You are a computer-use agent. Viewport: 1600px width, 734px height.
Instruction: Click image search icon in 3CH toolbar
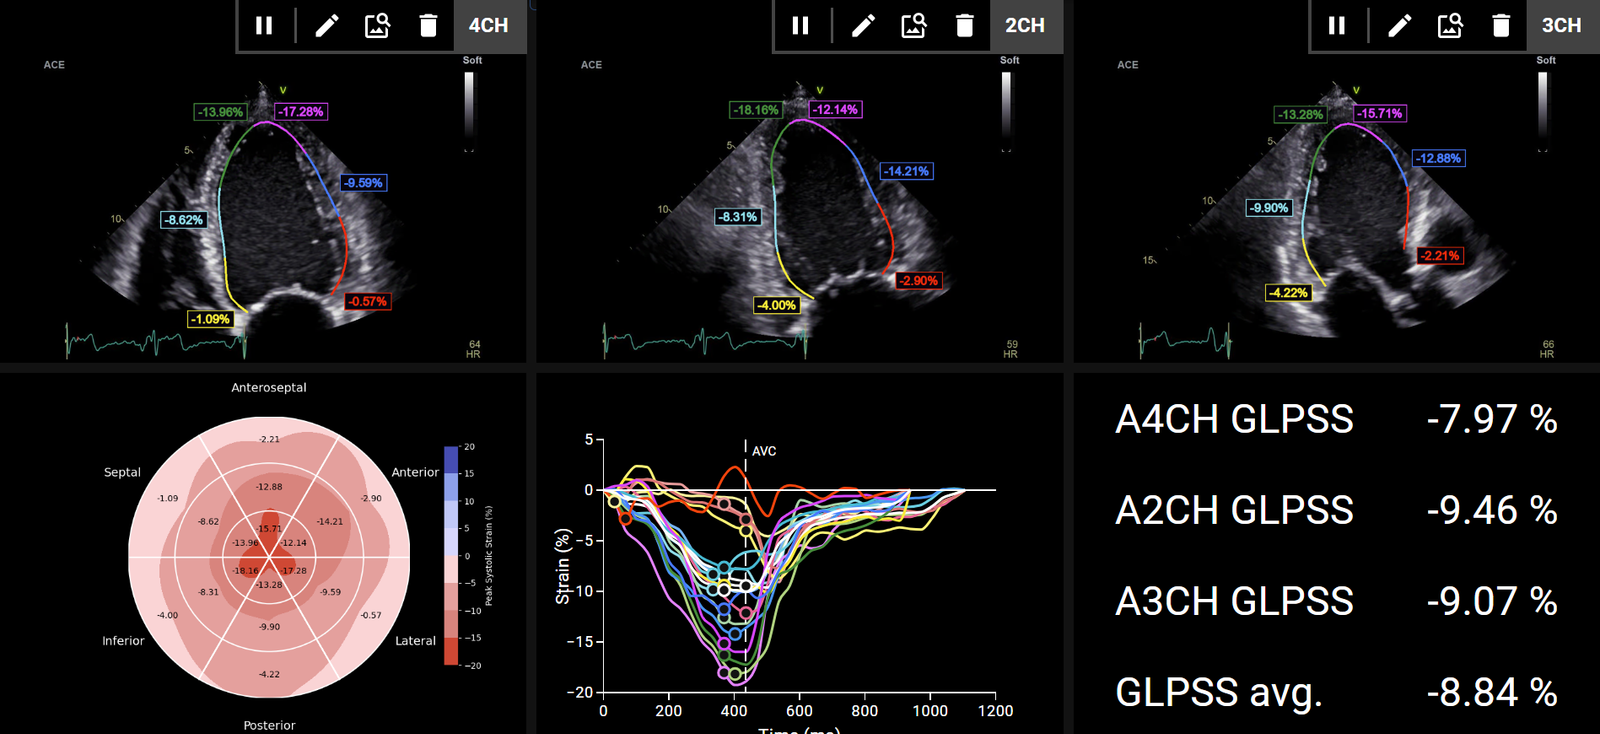tap(1450, 26)
